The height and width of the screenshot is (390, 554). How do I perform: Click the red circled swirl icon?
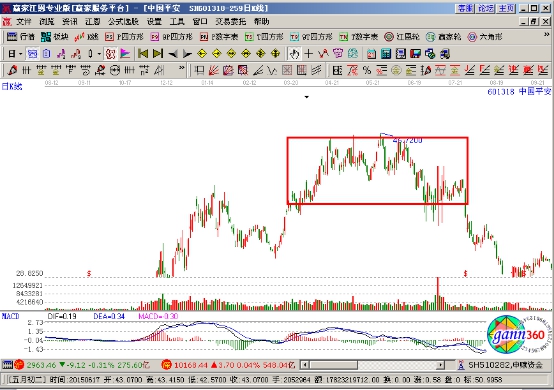click(111, 54)
